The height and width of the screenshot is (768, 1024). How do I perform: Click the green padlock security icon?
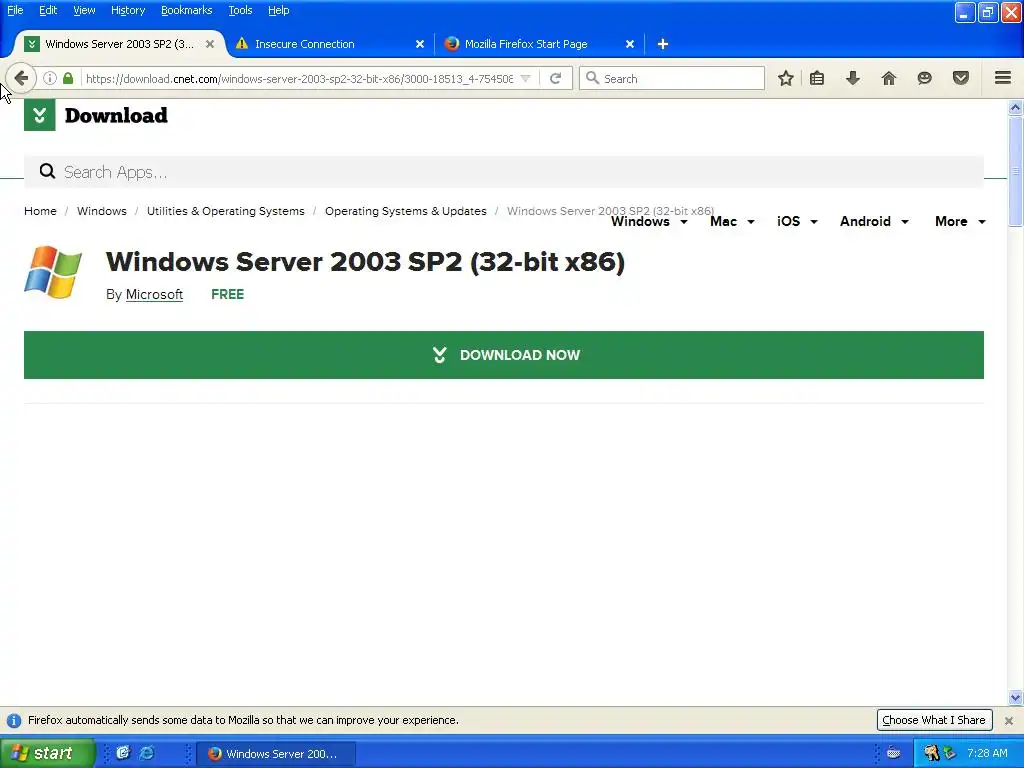pos(68,78)
